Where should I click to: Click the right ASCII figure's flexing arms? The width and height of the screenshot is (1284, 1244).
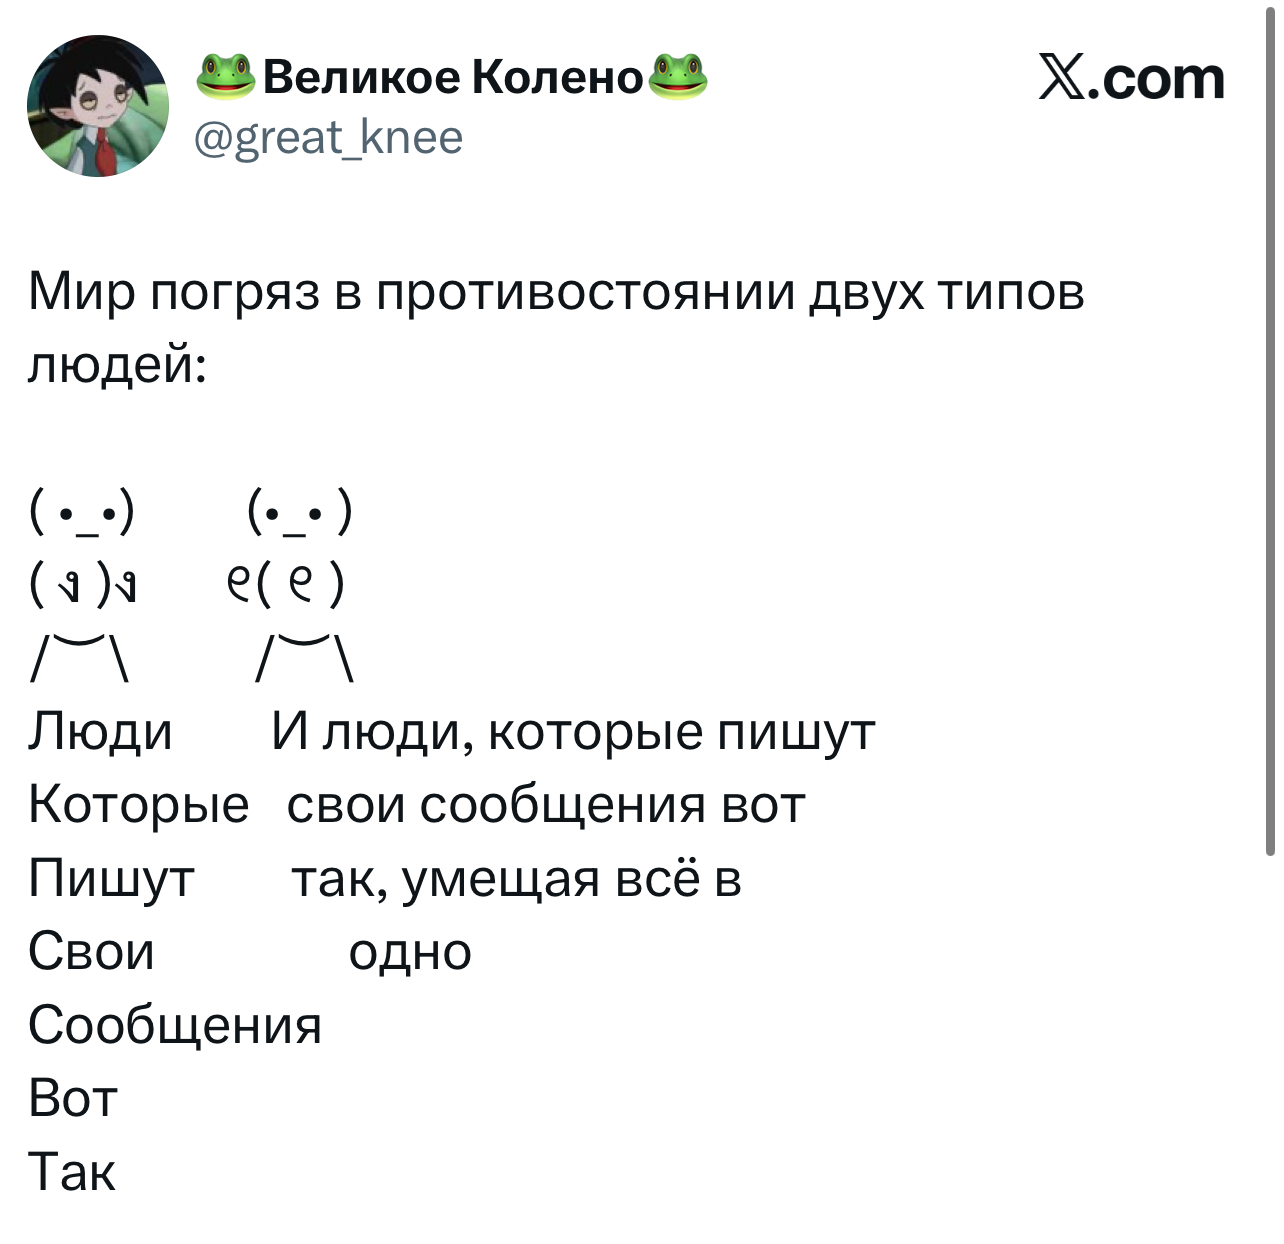point(287,584)
